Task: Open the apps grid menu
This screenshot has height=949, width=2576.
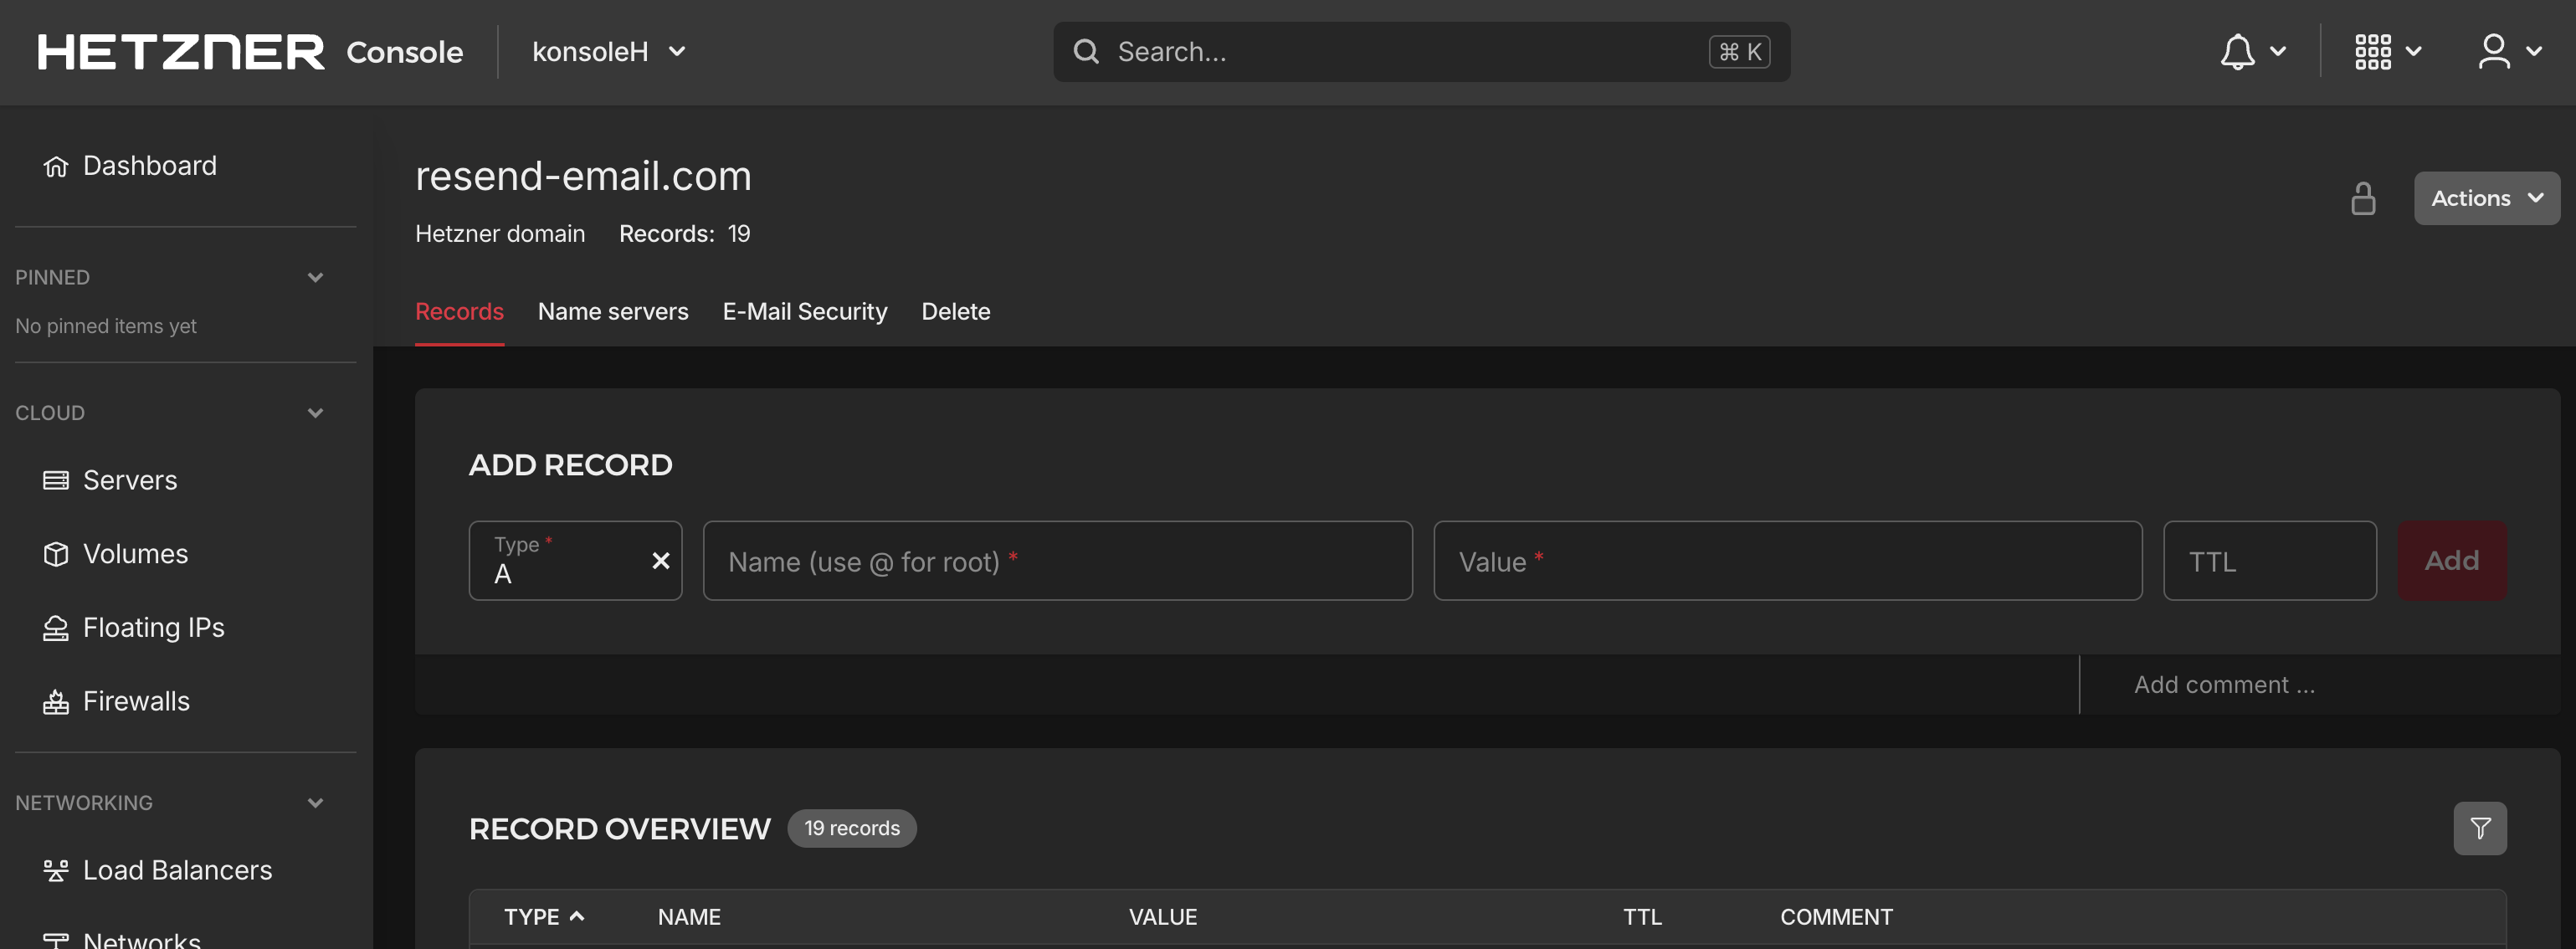Action: point(2375,51)
